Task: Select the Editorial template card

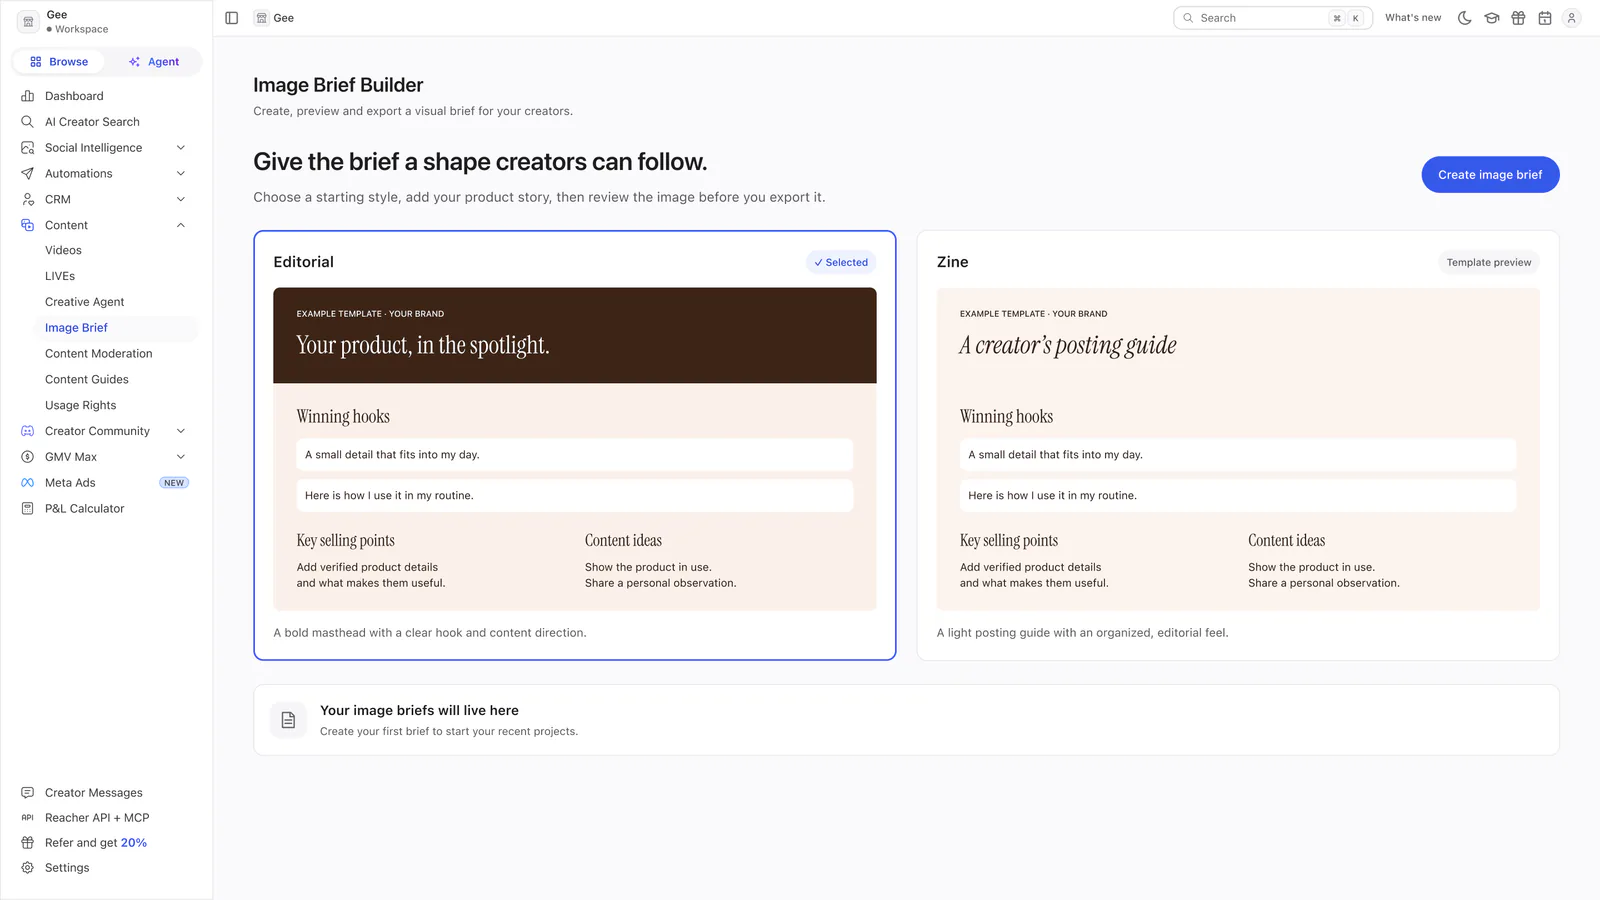Action: click(x=575, y=446)
